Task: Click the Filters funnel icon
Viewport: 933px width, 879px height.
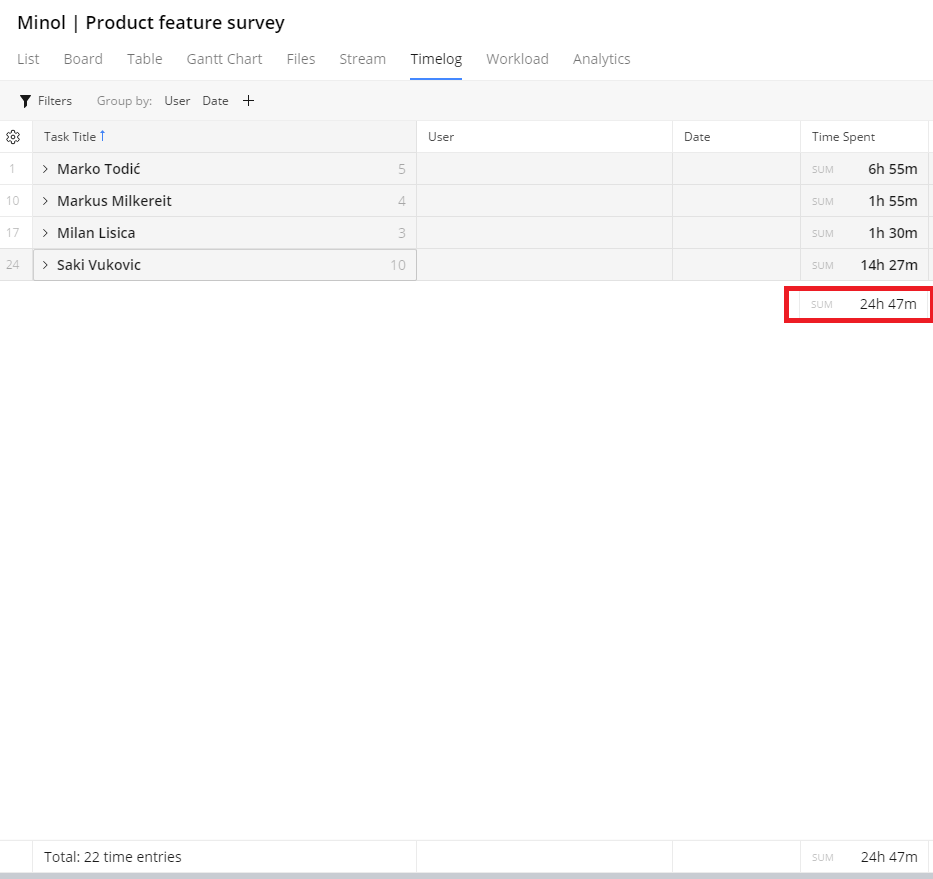Action: click(x=26, y=101)
